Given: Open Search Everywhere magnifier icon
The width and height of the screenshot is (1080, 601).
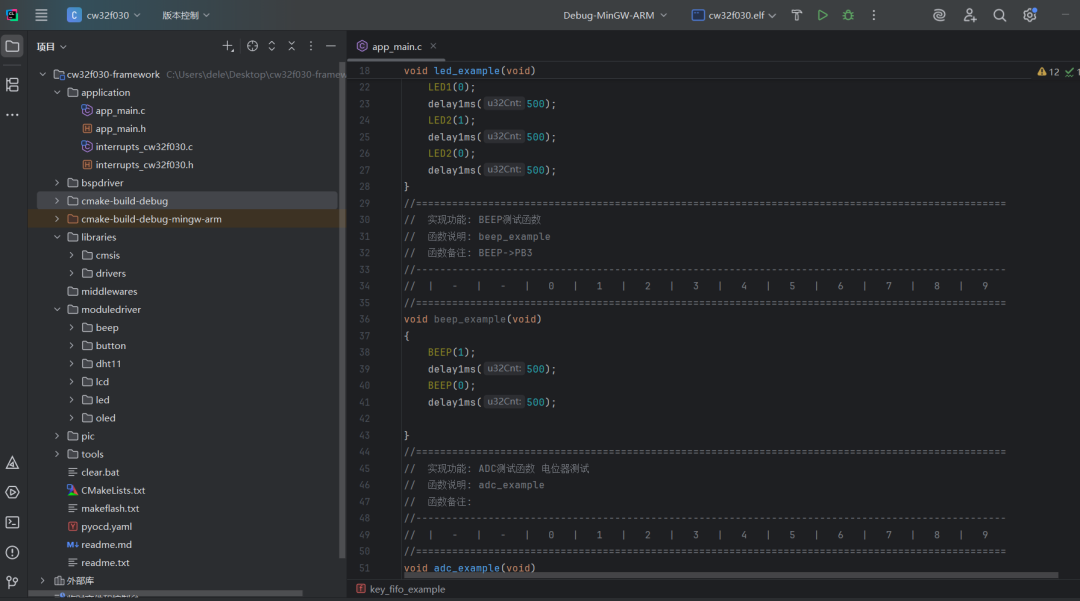Looking at the screenshot, I should (1001, 16).
